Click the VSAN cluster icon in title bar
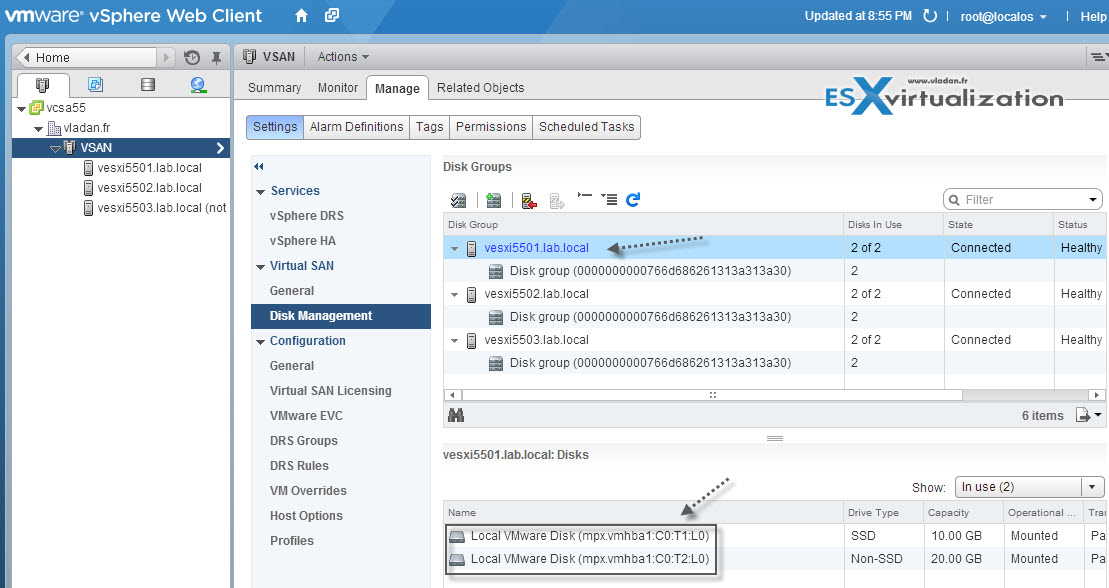Screen dimensions: 1109x588 point(249,57)
